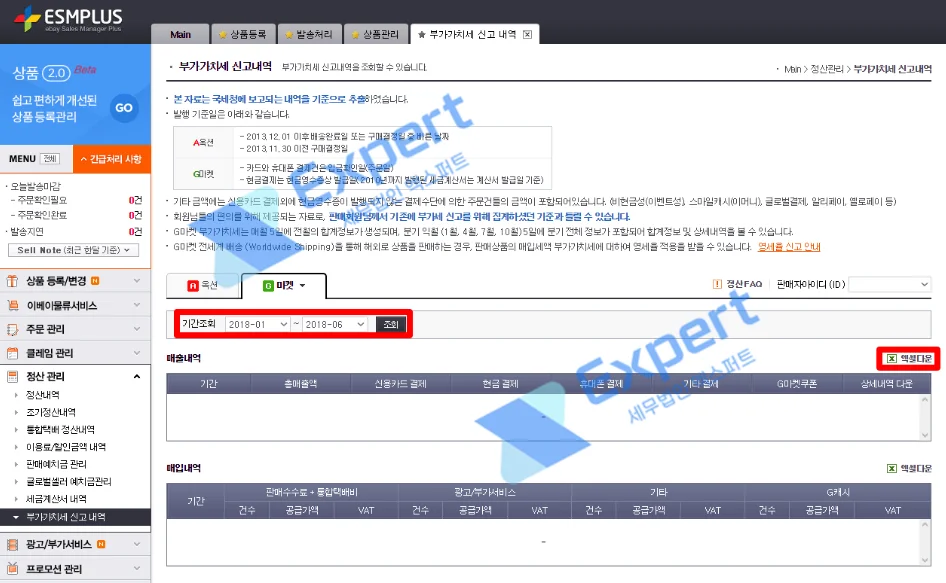Open the Main tab
The height and width of the screenshot is (583, 946).
pos(180,34)
